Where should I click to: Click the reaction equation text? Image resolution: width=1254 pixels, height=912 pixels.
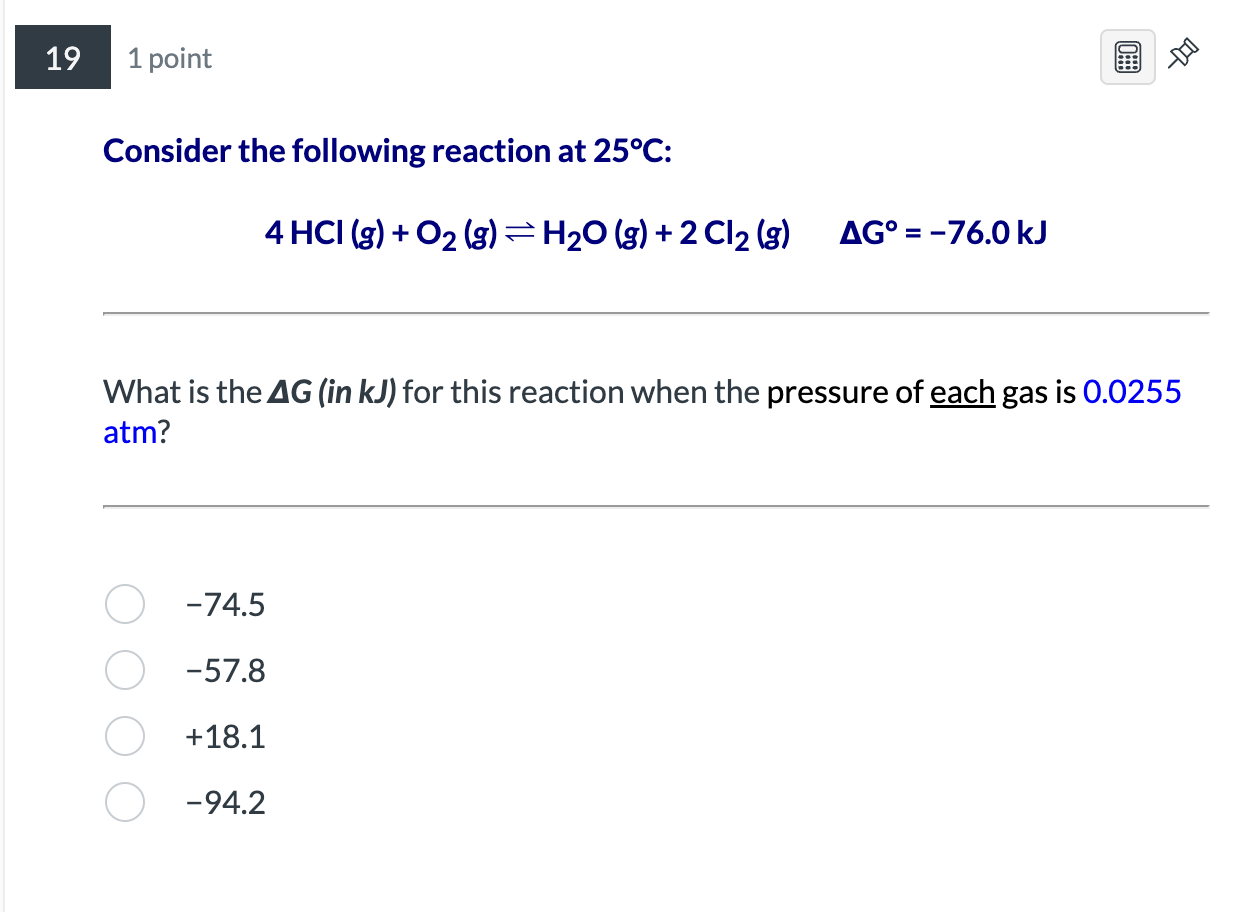coord(527,232)
